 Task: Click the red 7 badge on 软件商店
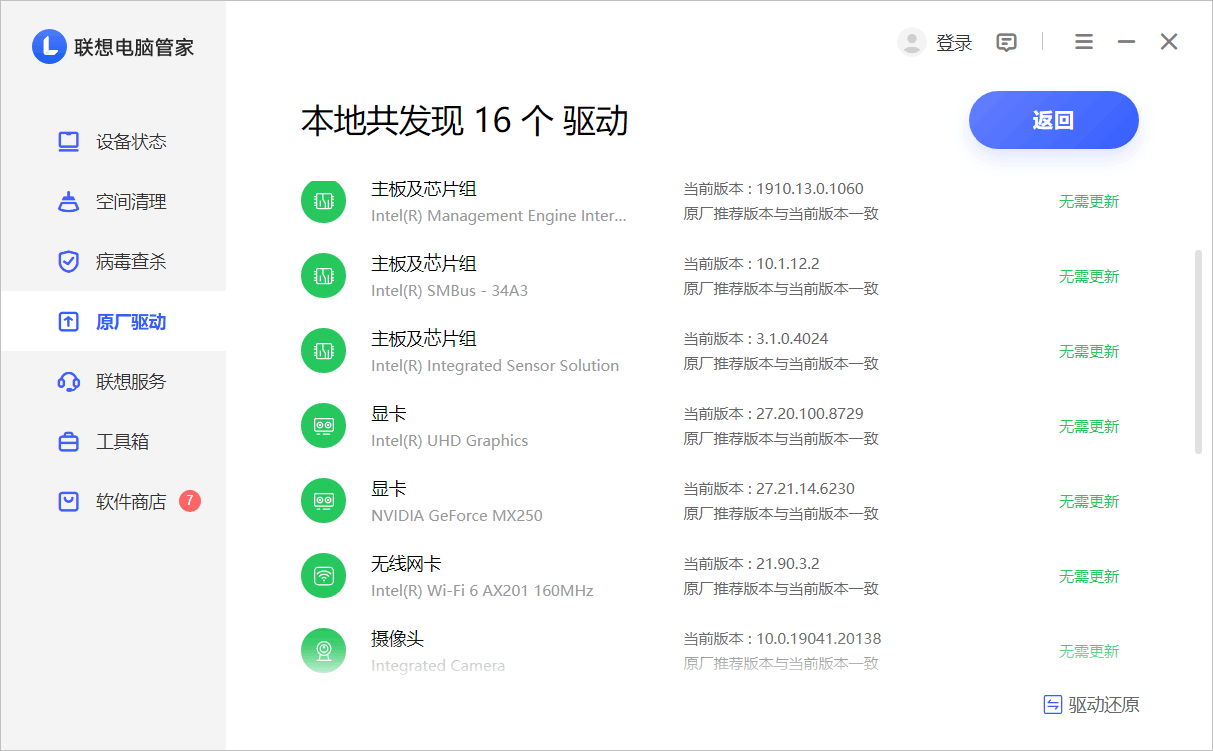(x=190, y=500)
